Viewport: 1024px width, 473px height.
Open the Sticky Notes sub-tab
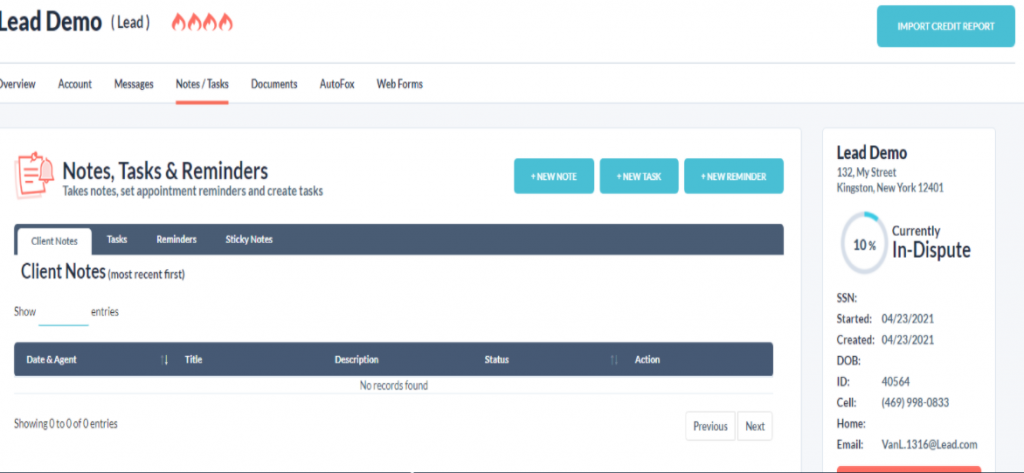pos(249,240)
